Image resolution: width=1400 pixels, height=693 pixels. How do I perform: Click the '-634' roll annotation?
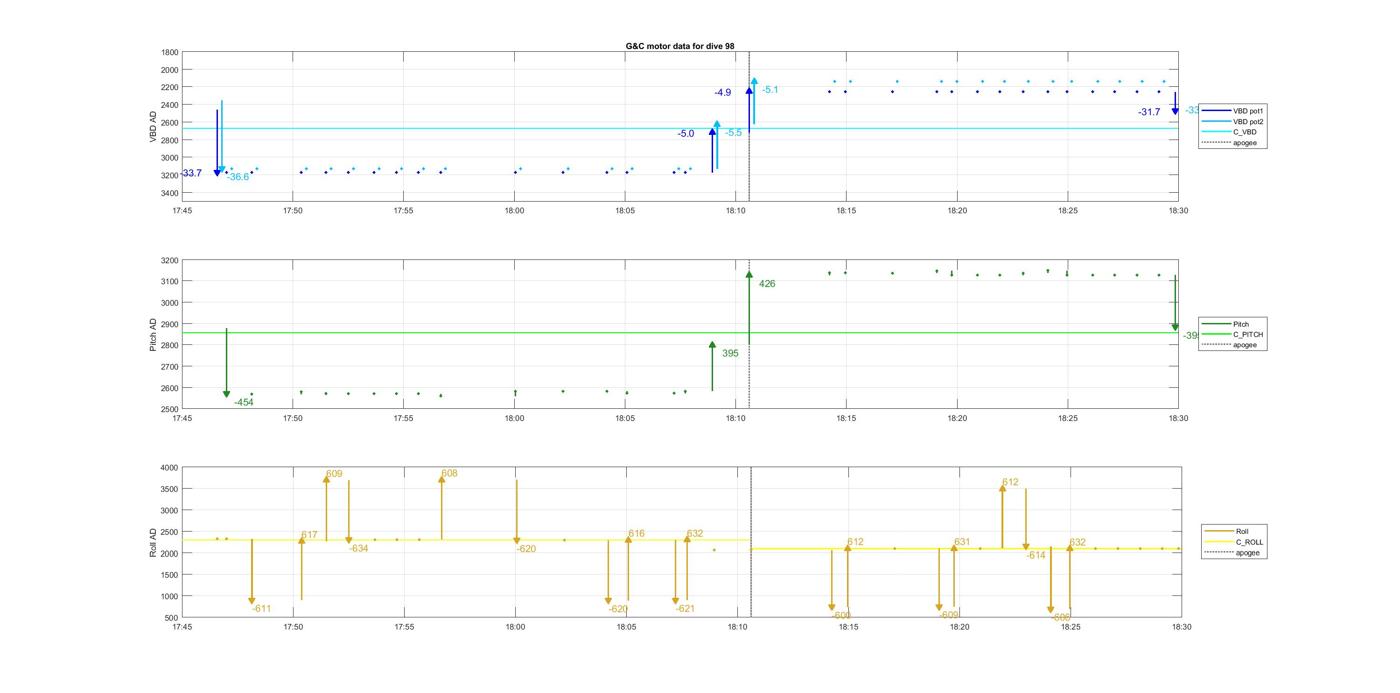359,549
